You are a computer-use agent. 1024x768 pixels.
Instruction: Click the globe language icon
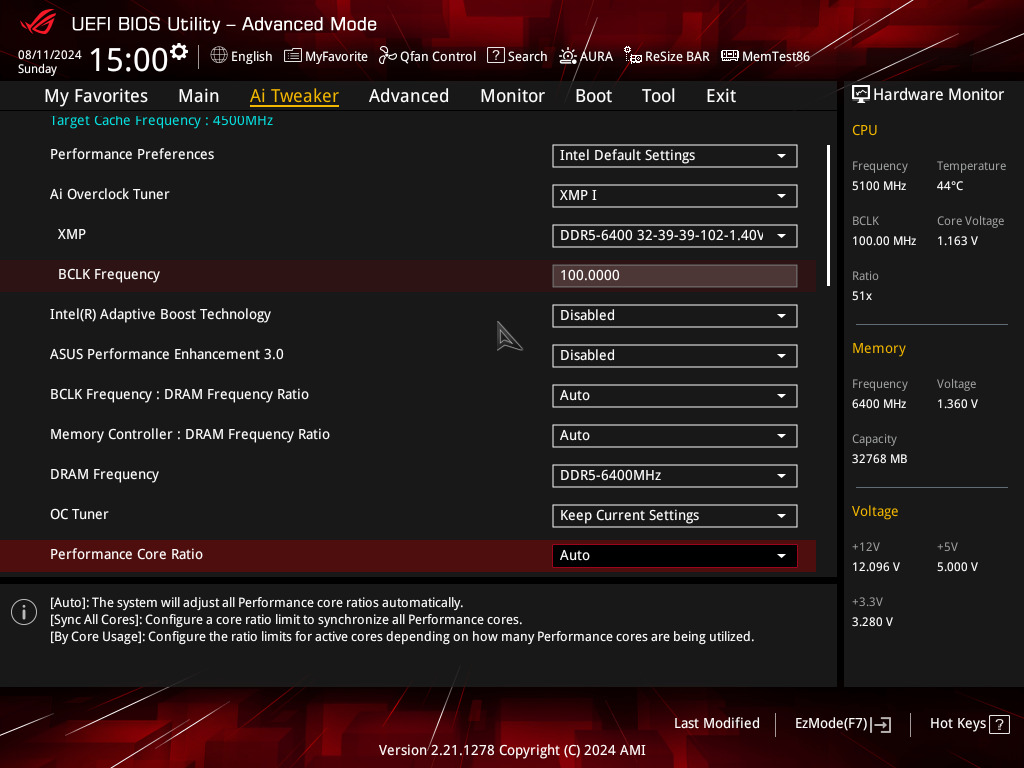219,56
